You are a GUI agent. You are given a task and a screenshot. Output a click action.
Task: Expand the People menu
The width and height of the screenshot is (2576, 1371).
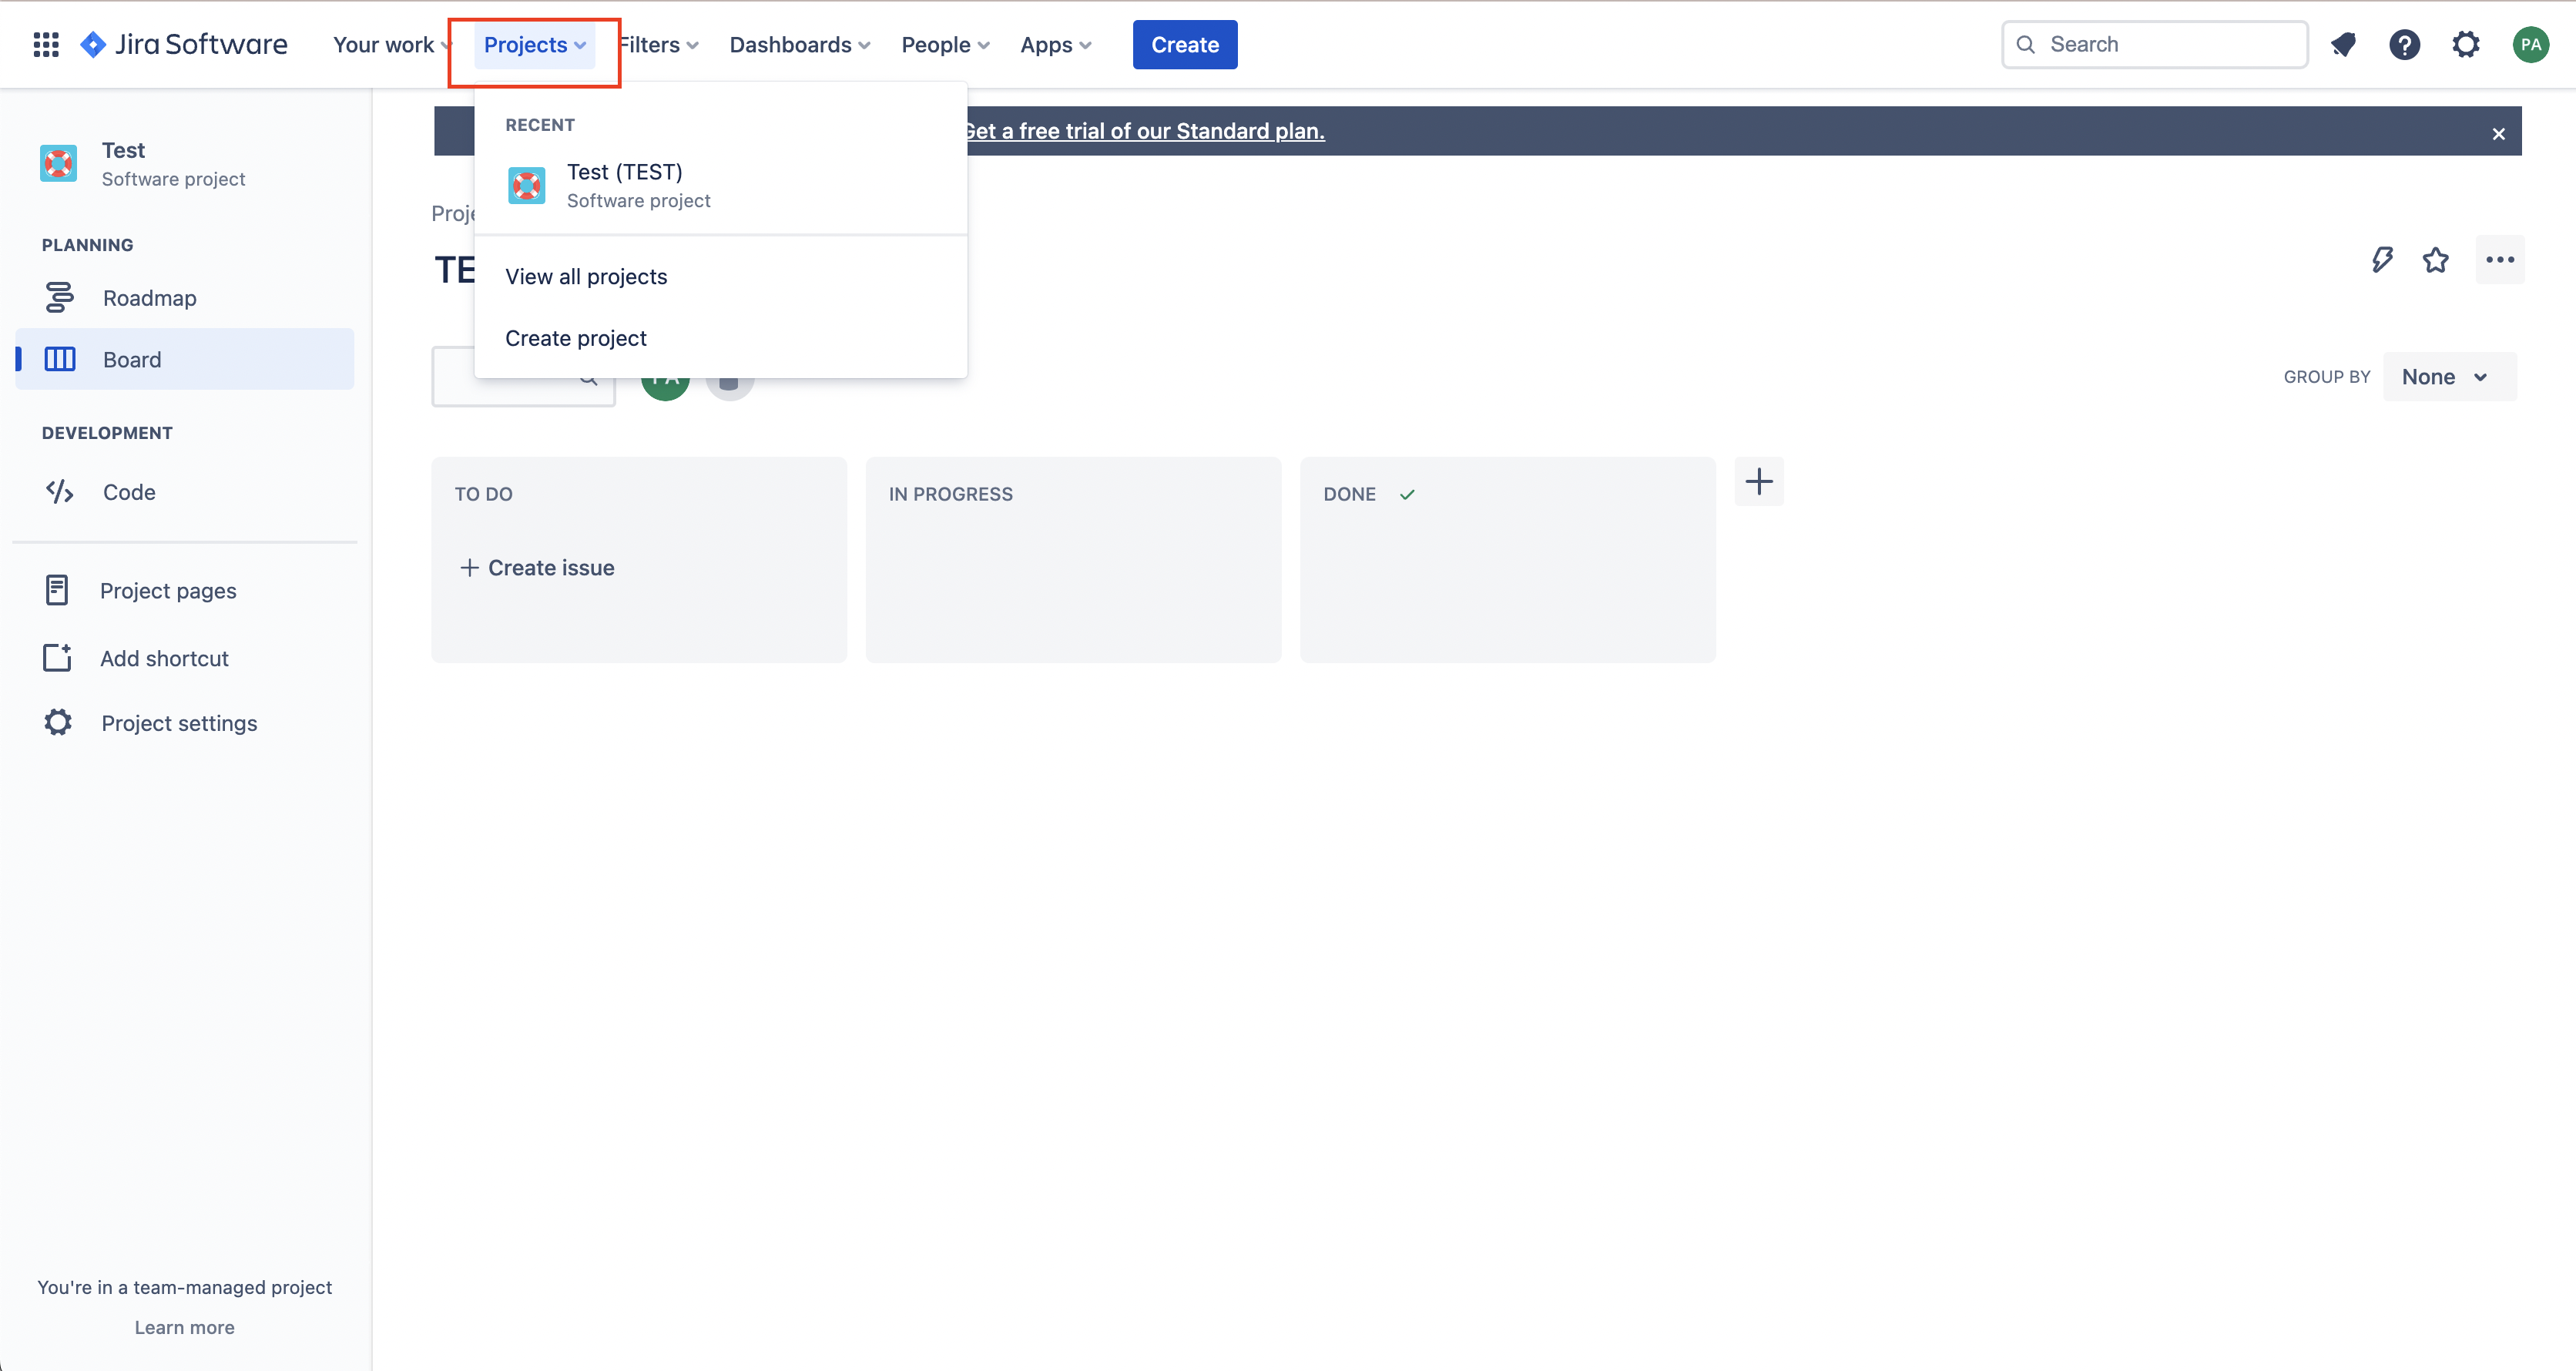(x=945, y=45)
